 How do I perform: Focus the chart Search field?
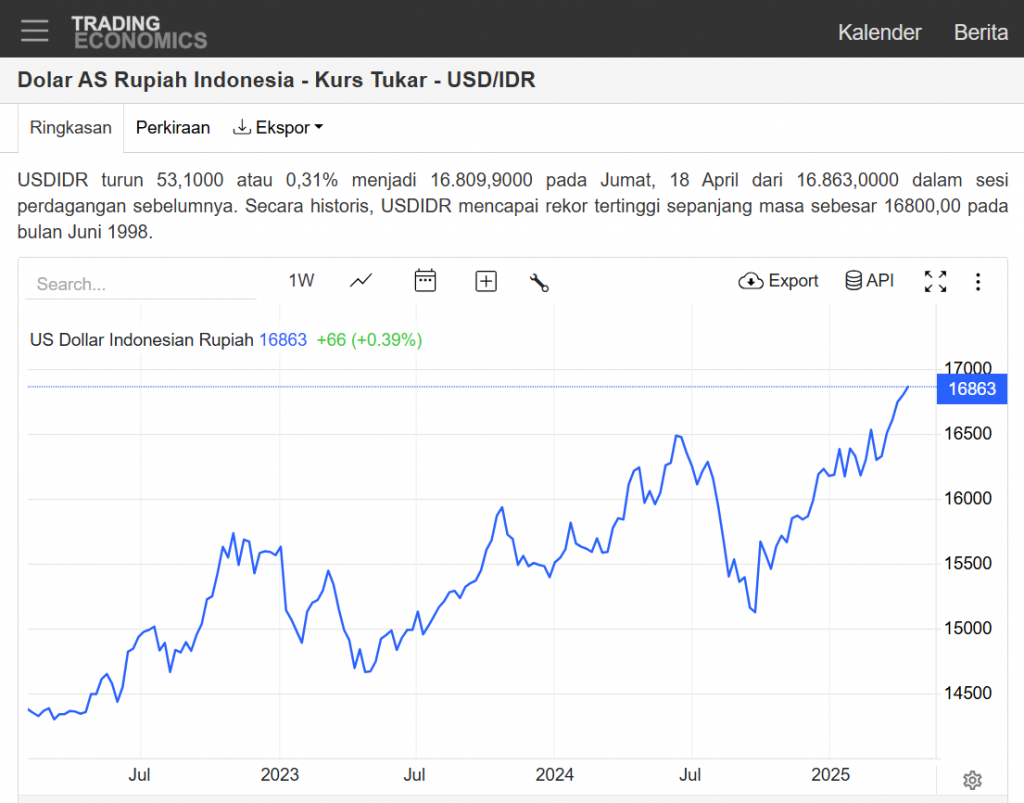click(x=140, y=284)
